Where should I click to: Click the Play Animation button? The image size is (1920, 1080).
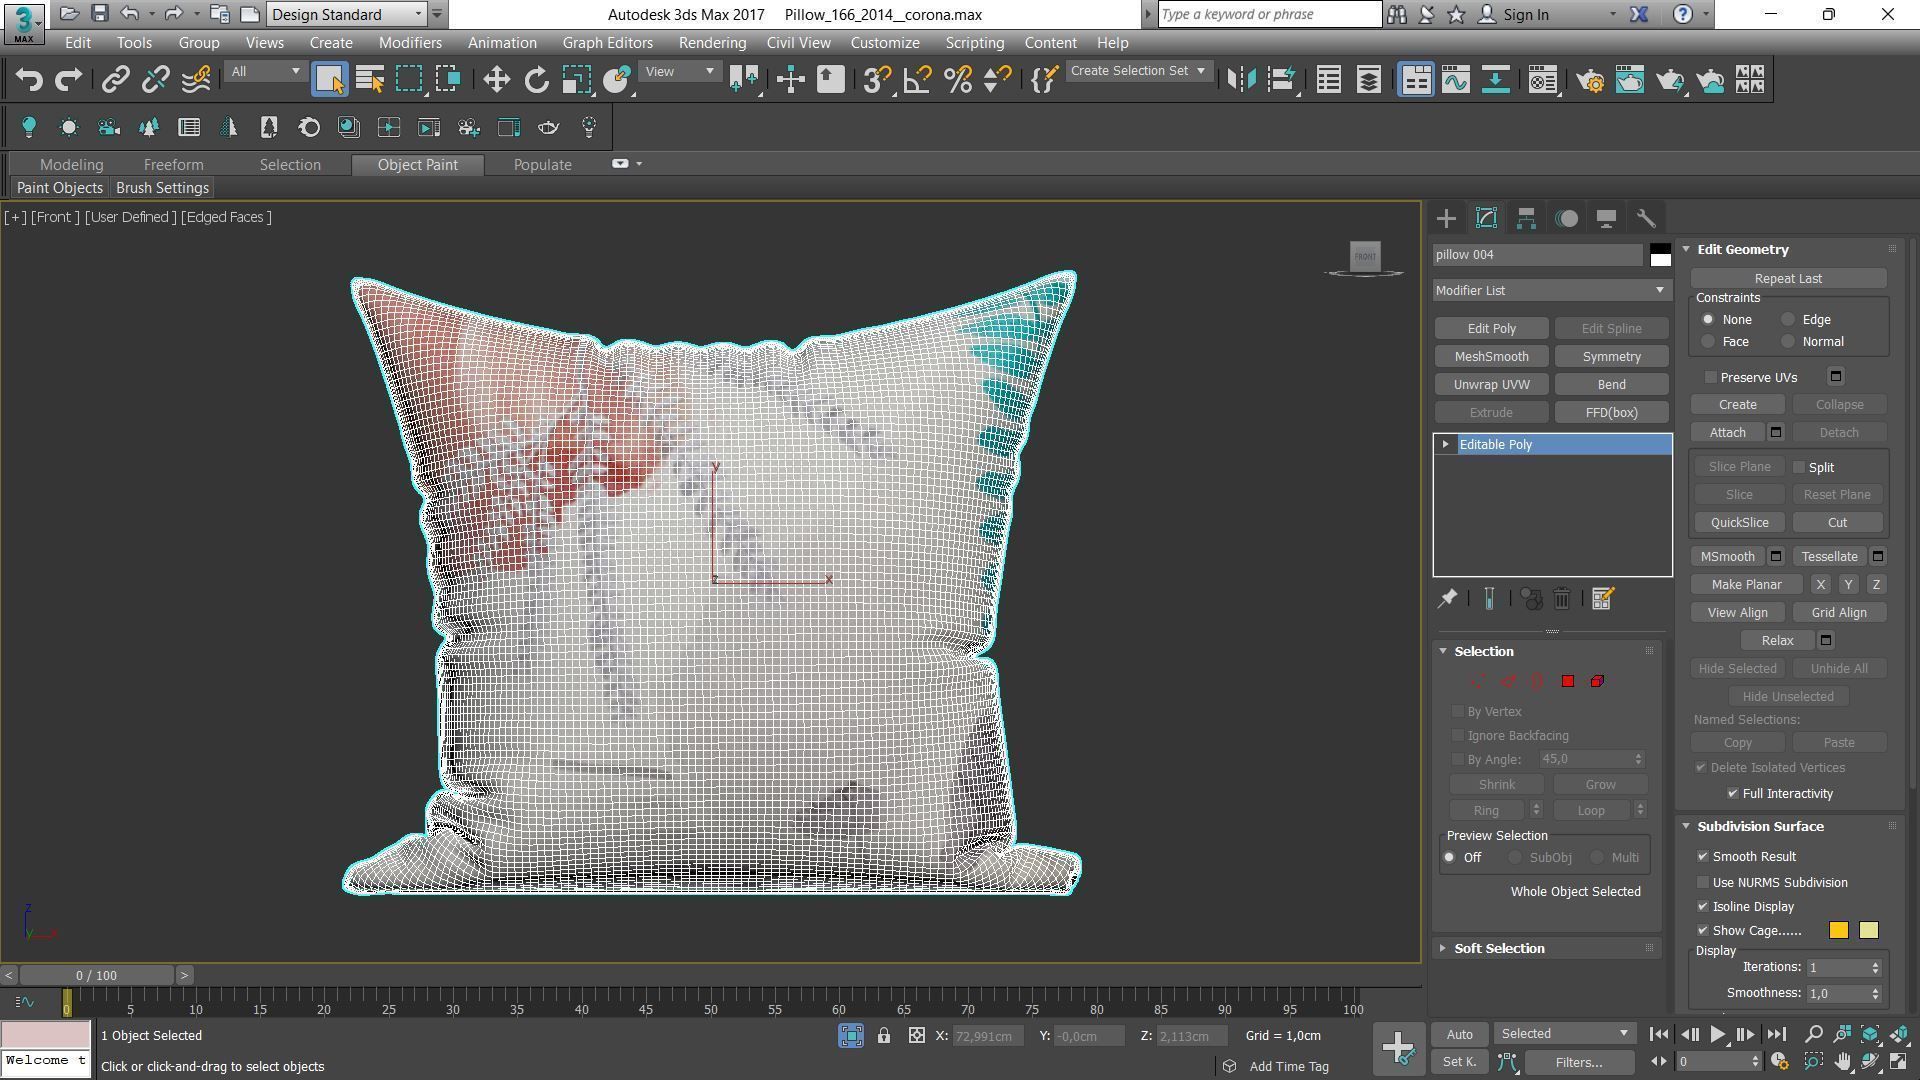(1717, 1035)
